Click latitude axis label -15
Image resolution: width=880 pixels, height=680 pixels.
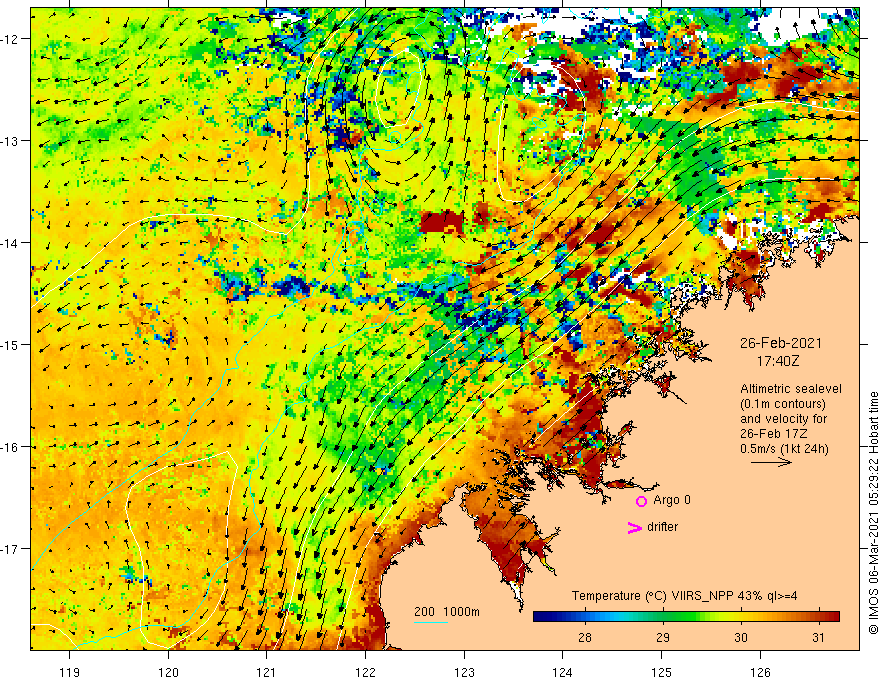tap(11, 344)
